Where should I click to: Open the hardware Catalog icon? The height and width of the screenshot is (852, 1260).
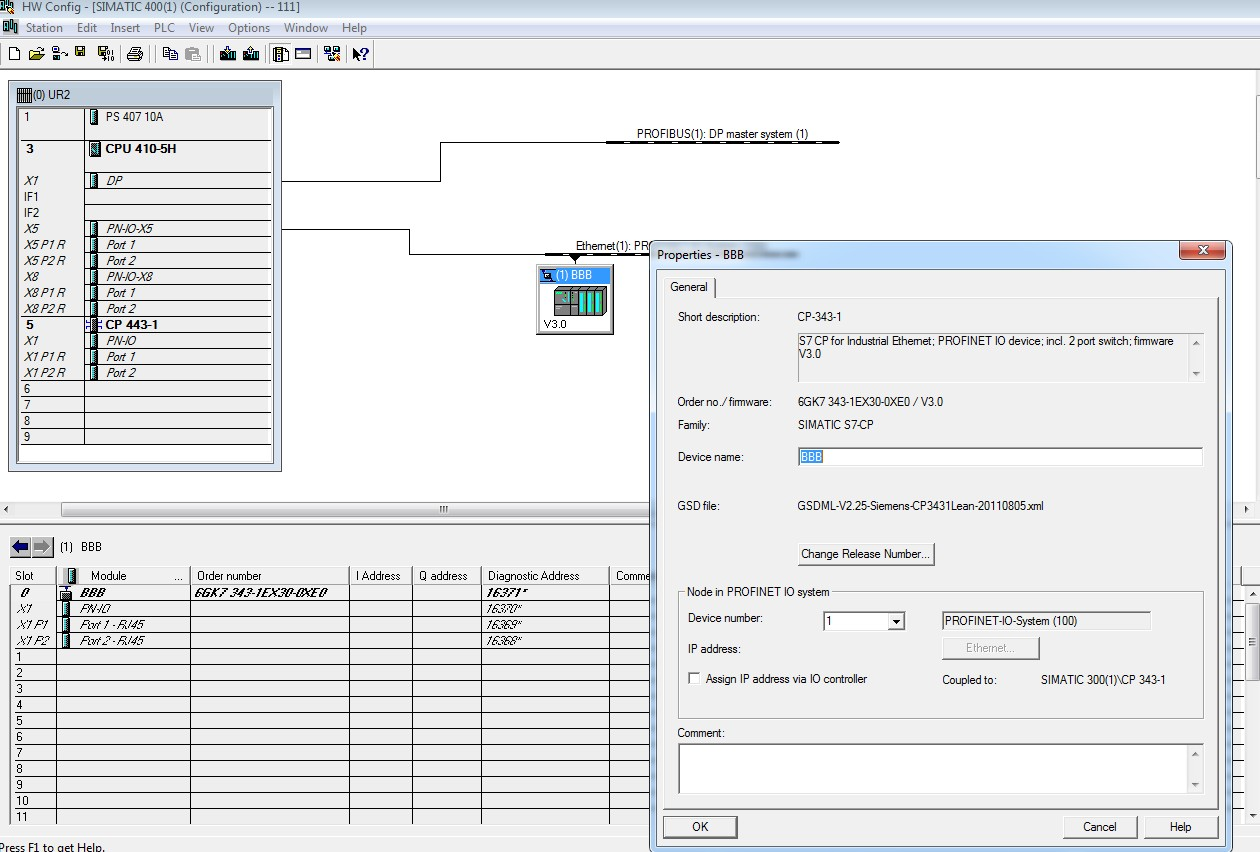[x=282, y=53]
